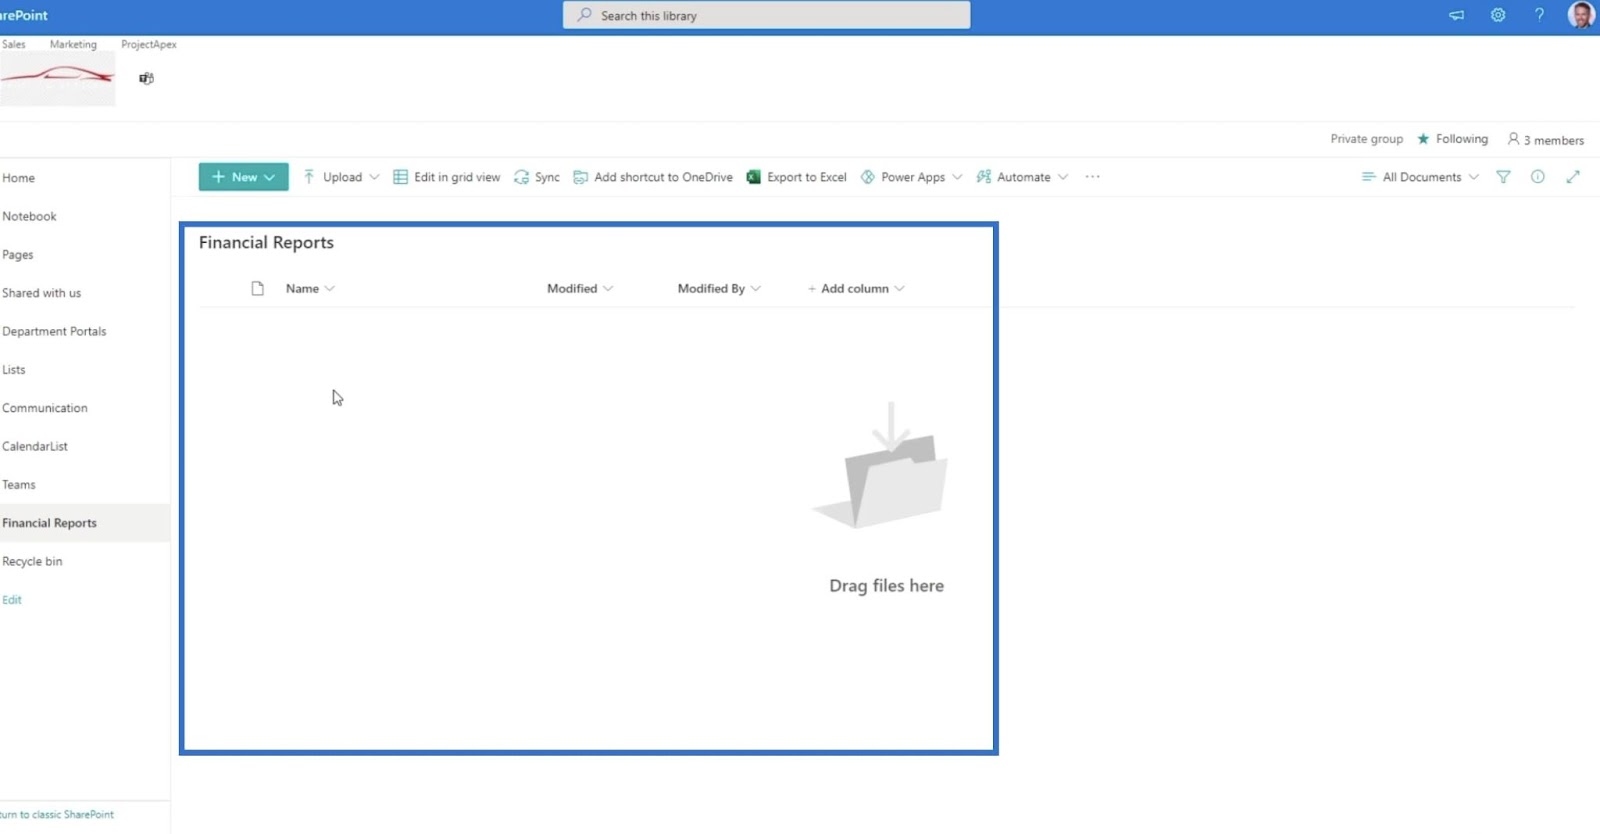Open the ProjectApex hub link
Image resolution: width=1600 pixels, height=834 pixels.
[x=149, y=44]
